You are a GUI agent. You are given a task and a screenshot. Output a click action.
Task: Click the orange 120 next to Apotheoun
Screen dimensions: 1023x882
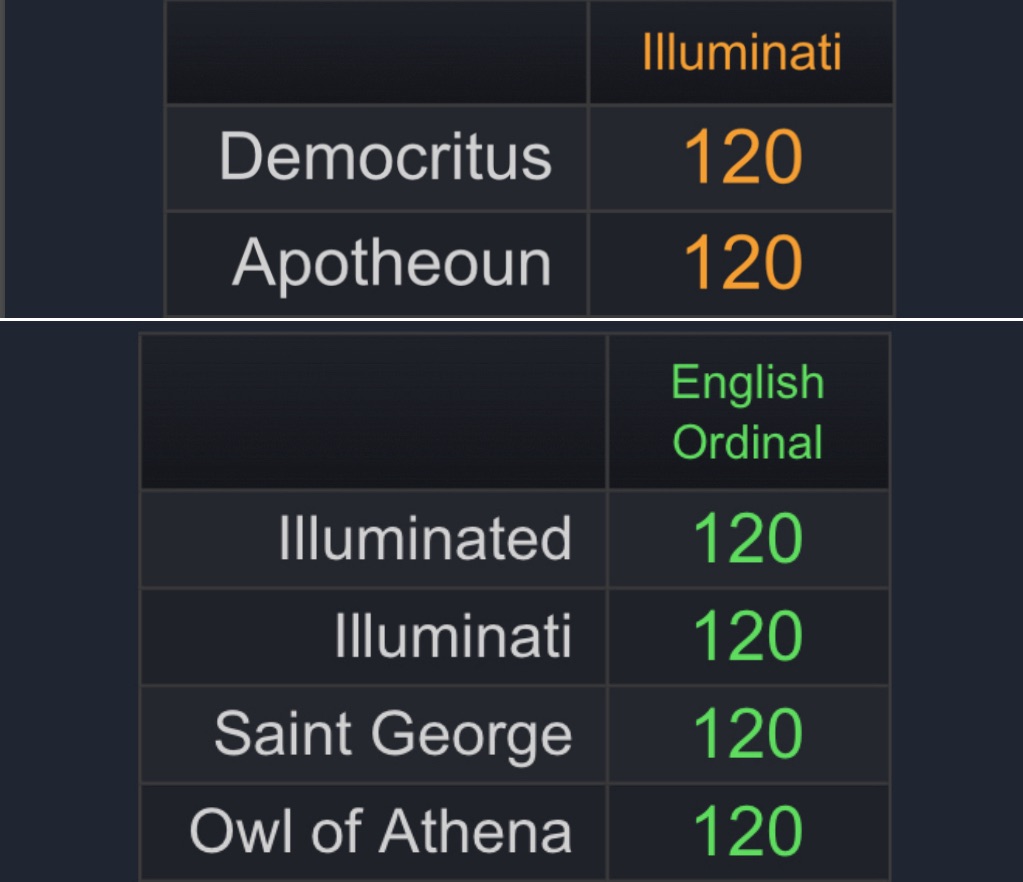(742, 263)
